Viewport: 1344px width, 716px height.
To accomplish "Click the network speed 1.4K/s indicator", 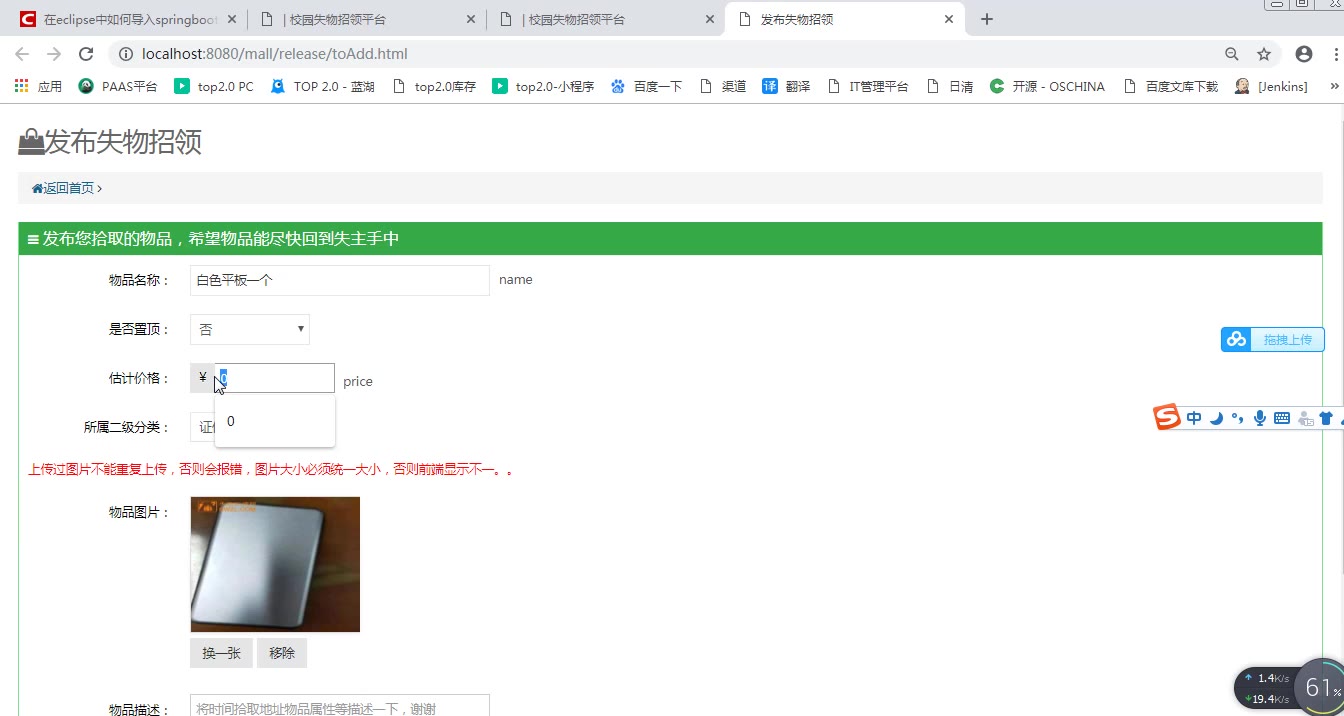I will pos(1266,678).
